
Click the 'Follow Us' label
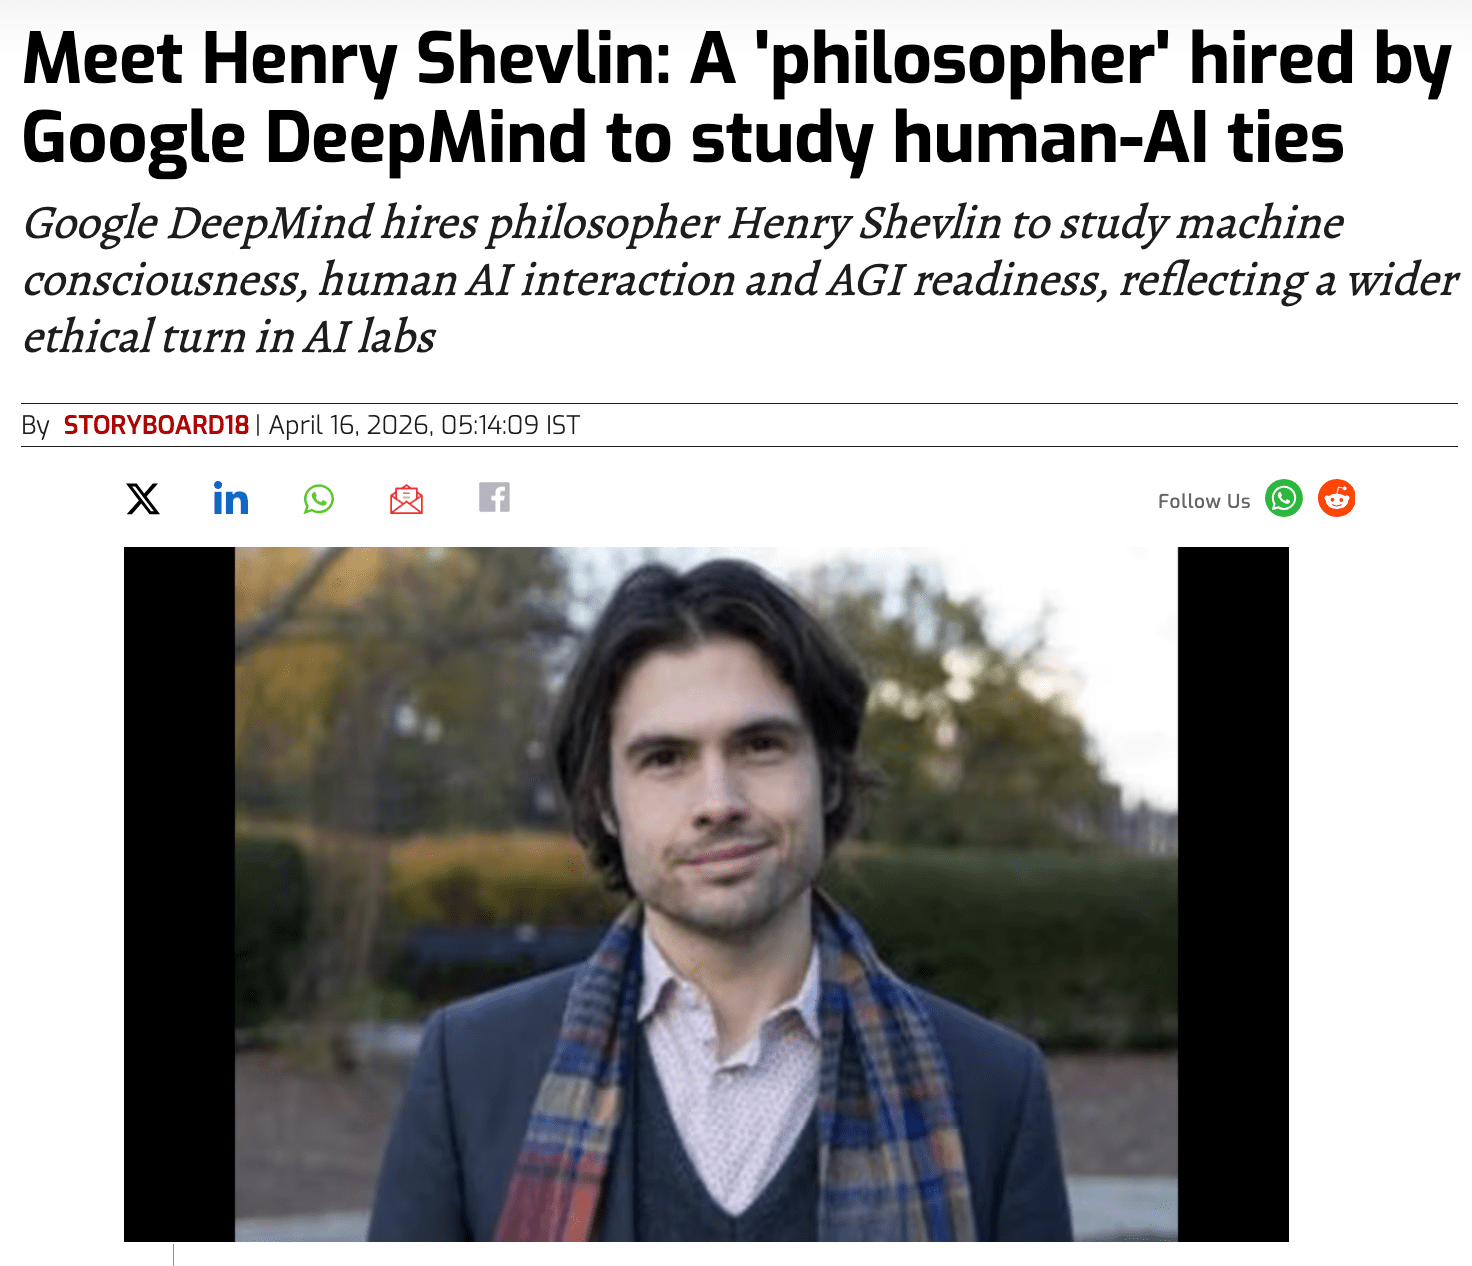click(x=1203, y=501)
